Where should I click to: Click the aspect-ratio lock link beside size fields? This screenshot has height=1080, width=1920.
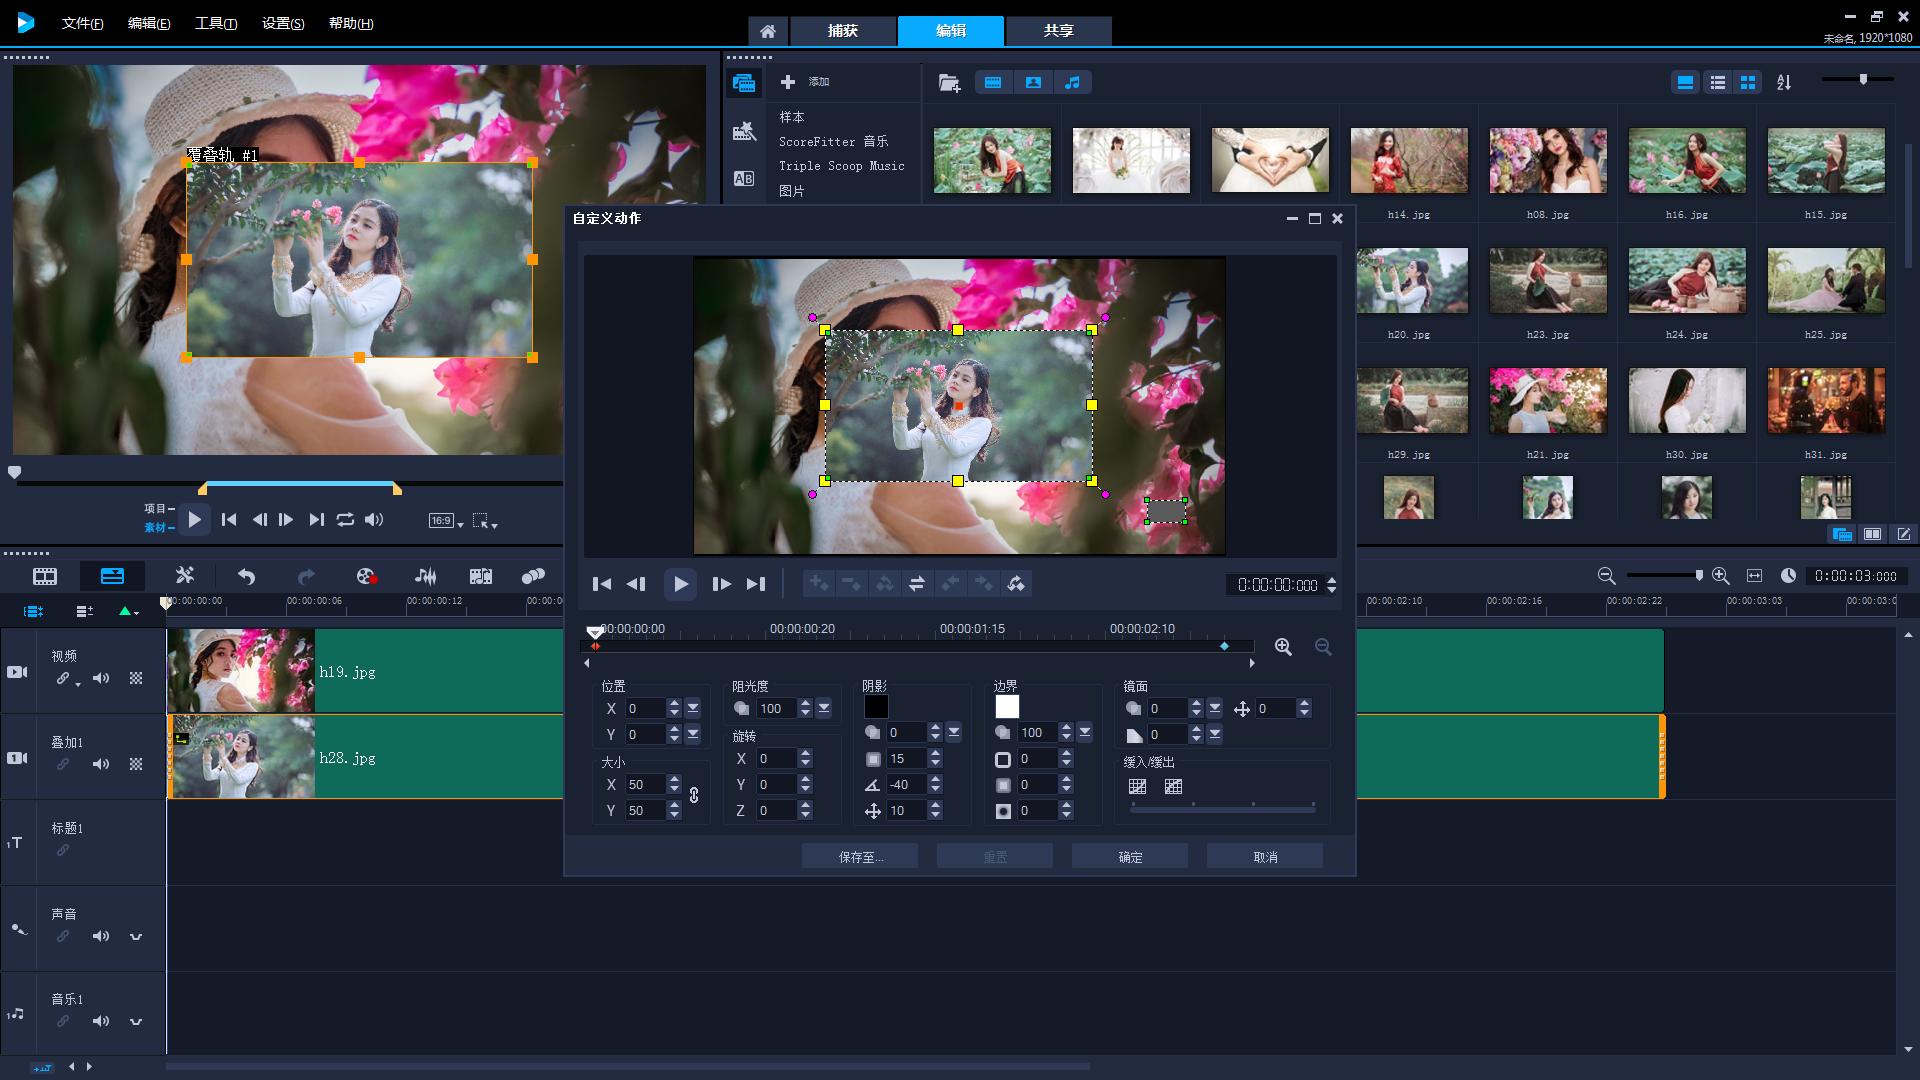click(x=694, y=796)
